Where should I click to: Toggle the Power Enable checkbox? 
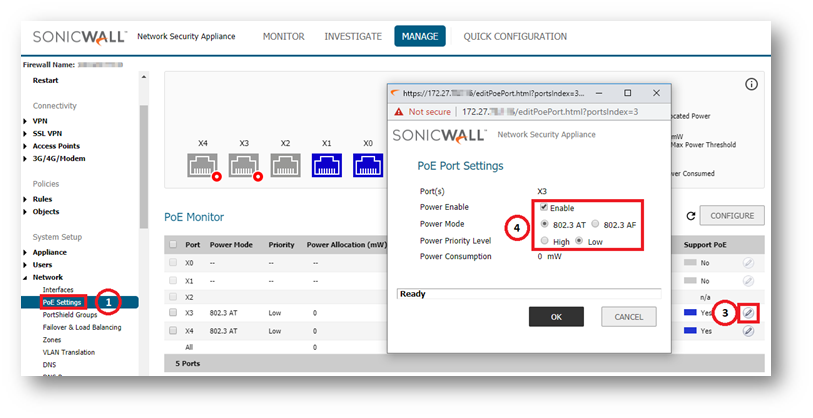544,207
